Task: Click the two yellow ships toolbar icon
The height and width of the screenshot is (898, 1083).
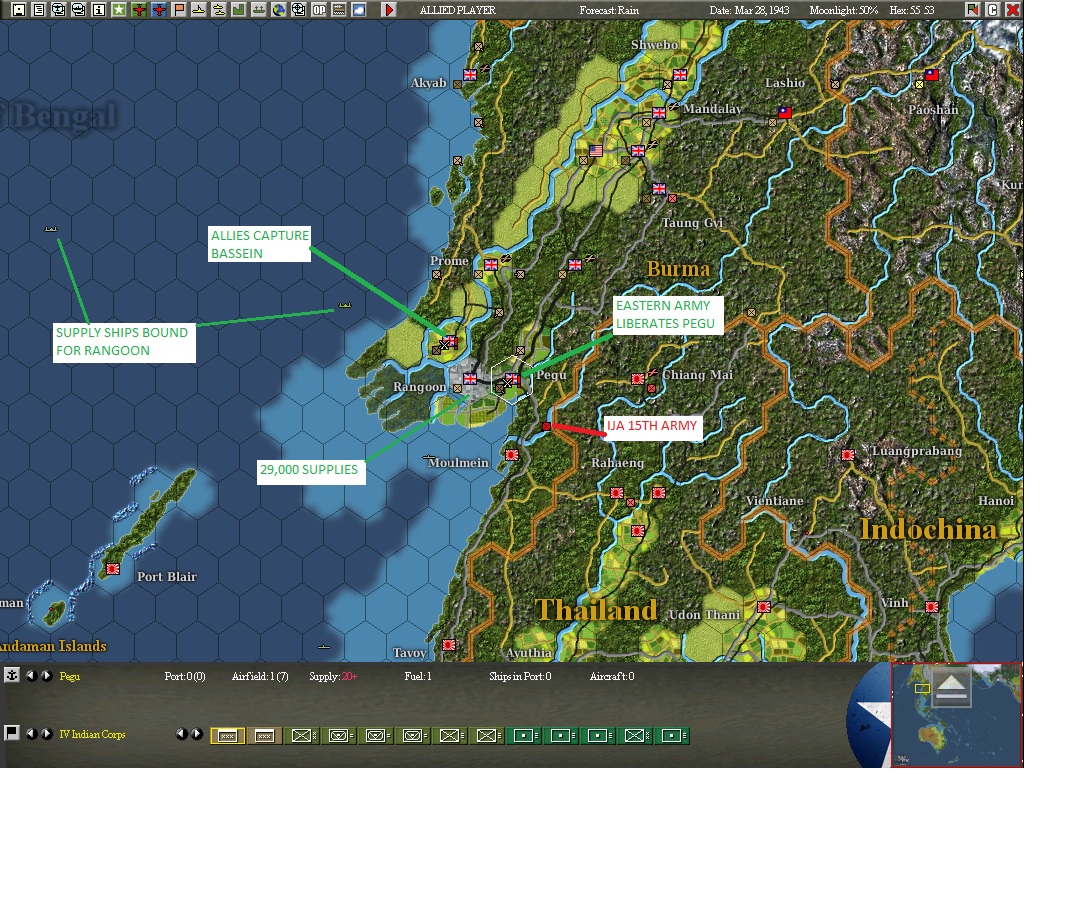Action: tap(218, 10)
